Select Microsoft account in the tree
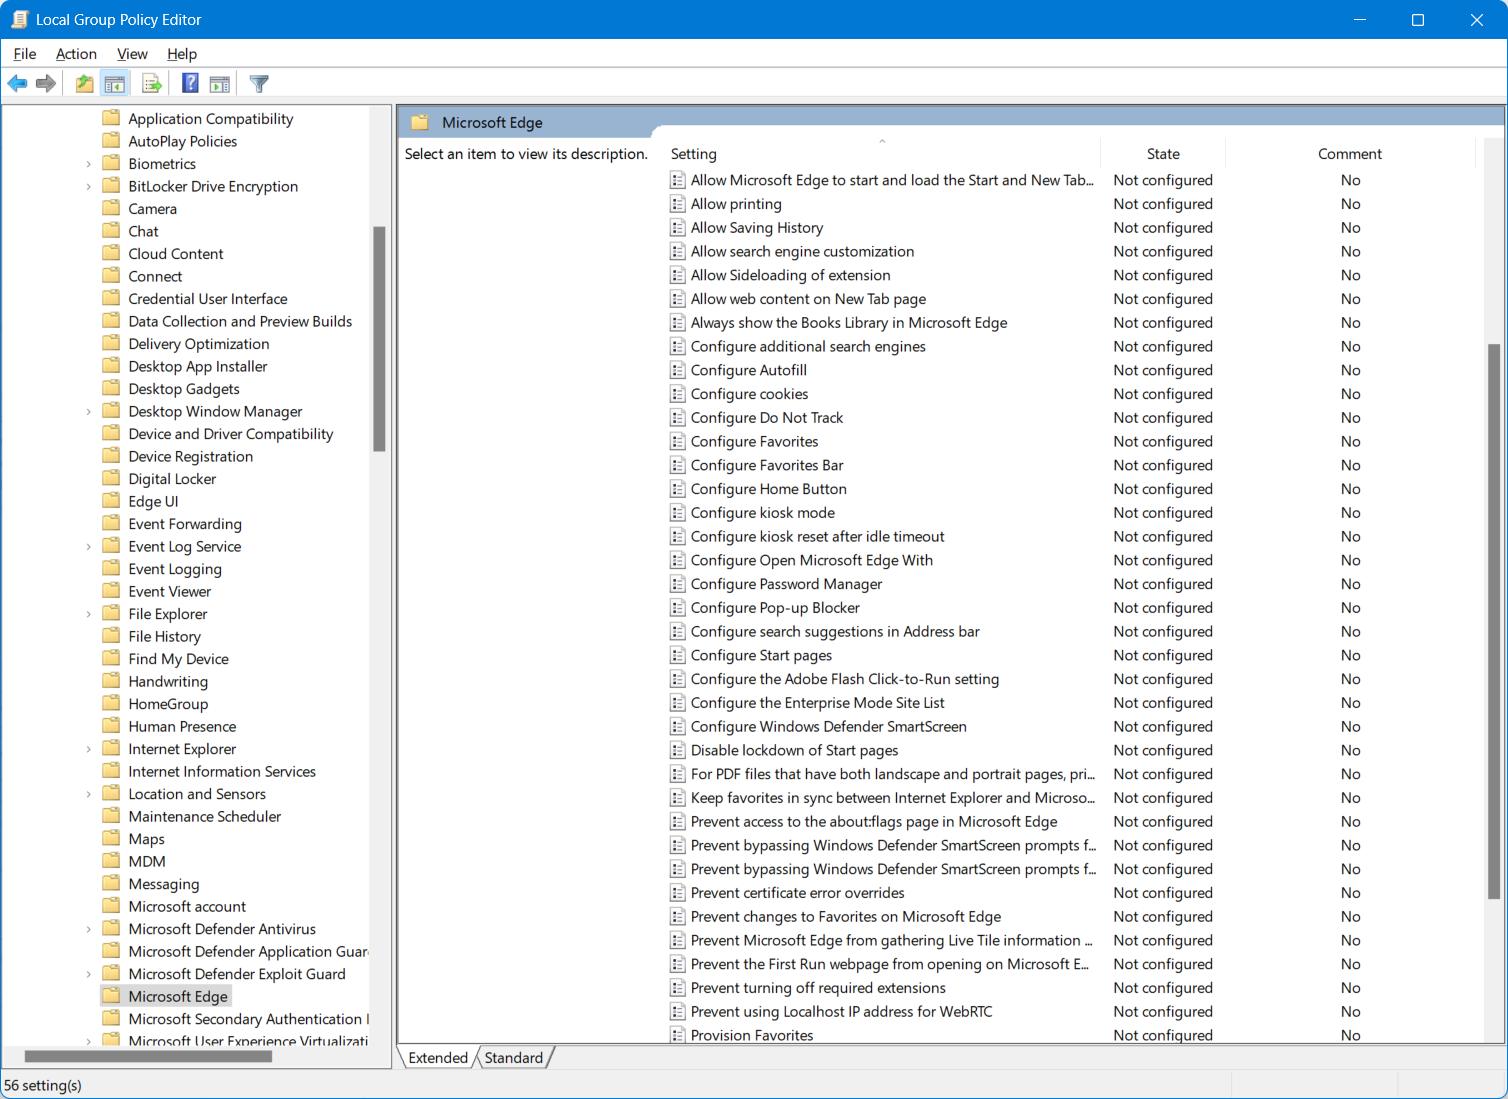 tap(187, 907)
